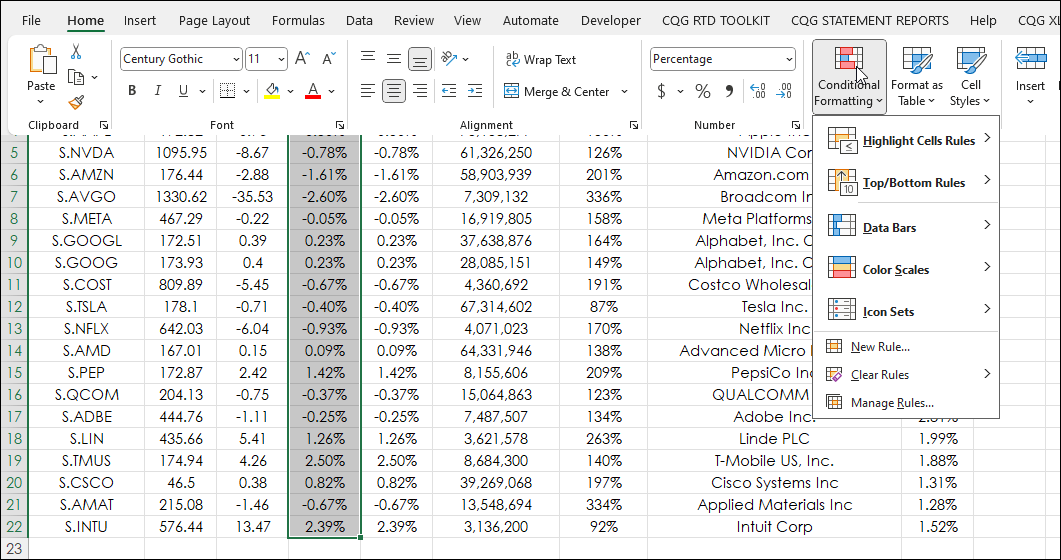This screenshot has width=1061, height=560.
Task: Select the row 15 header
Action: click(14, 373)
